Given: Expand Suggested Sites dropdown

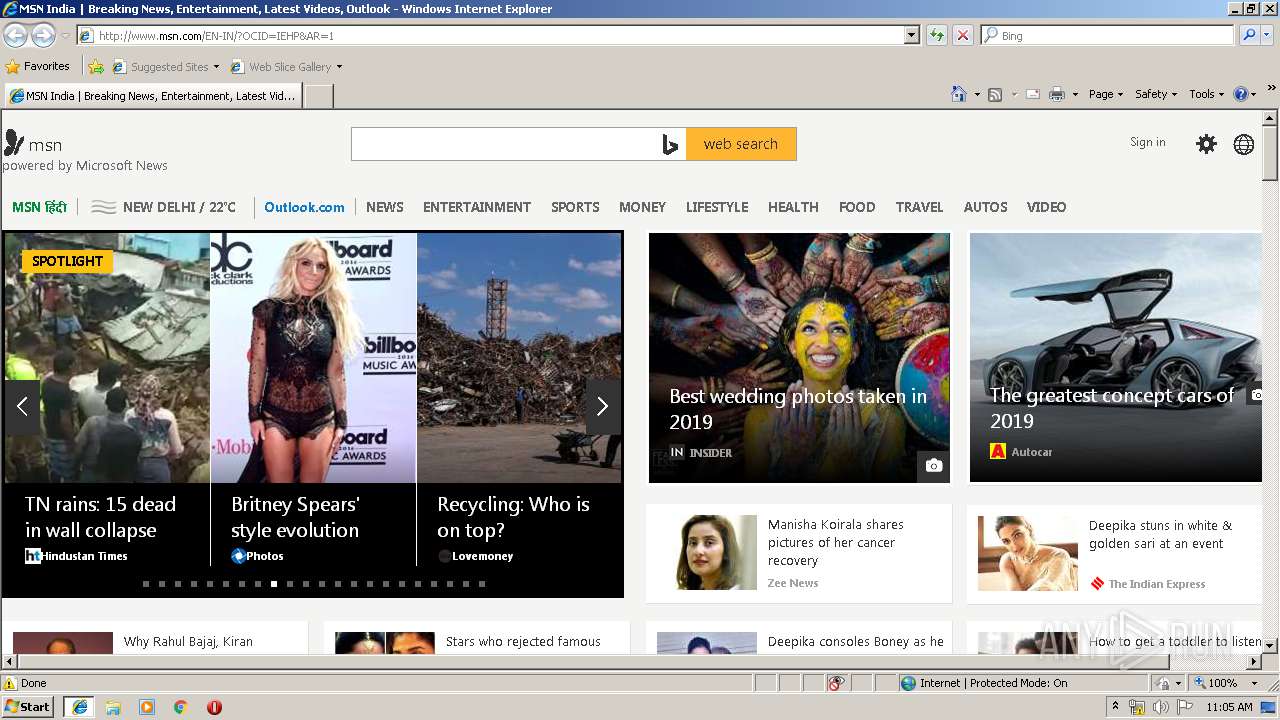Looking at the screenshot, I should point(216,67).
